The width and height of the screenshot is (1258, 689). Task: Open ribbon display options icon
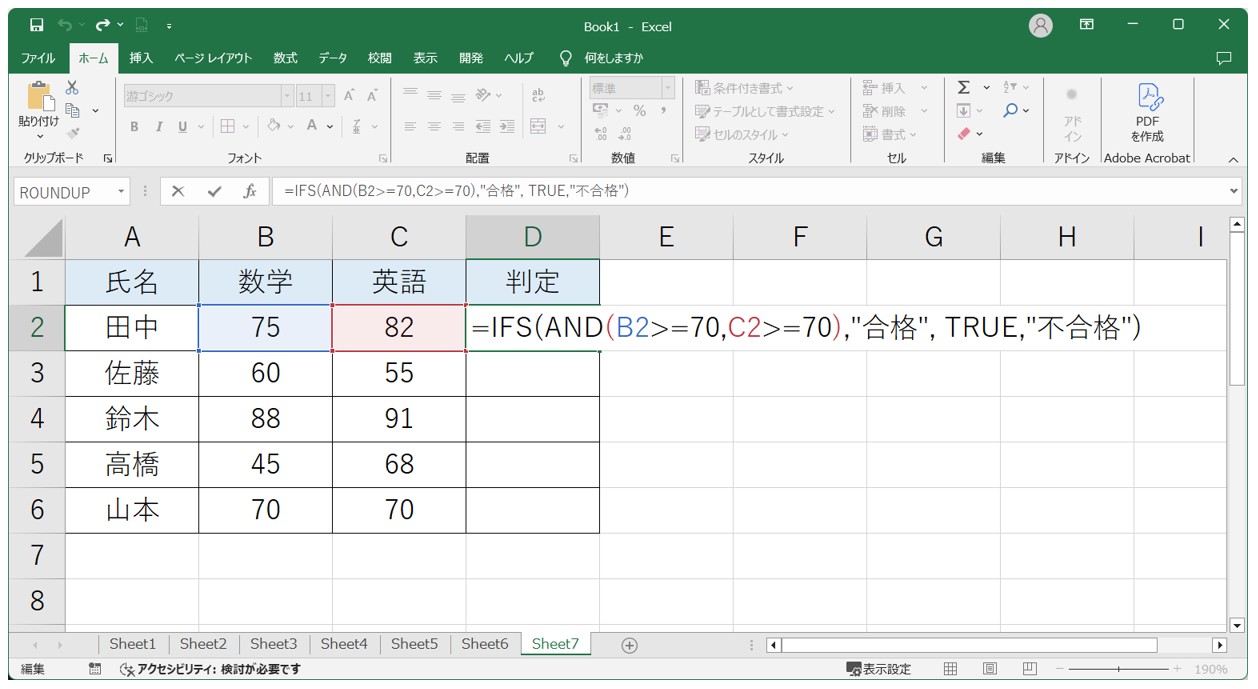coord(1087,25)
